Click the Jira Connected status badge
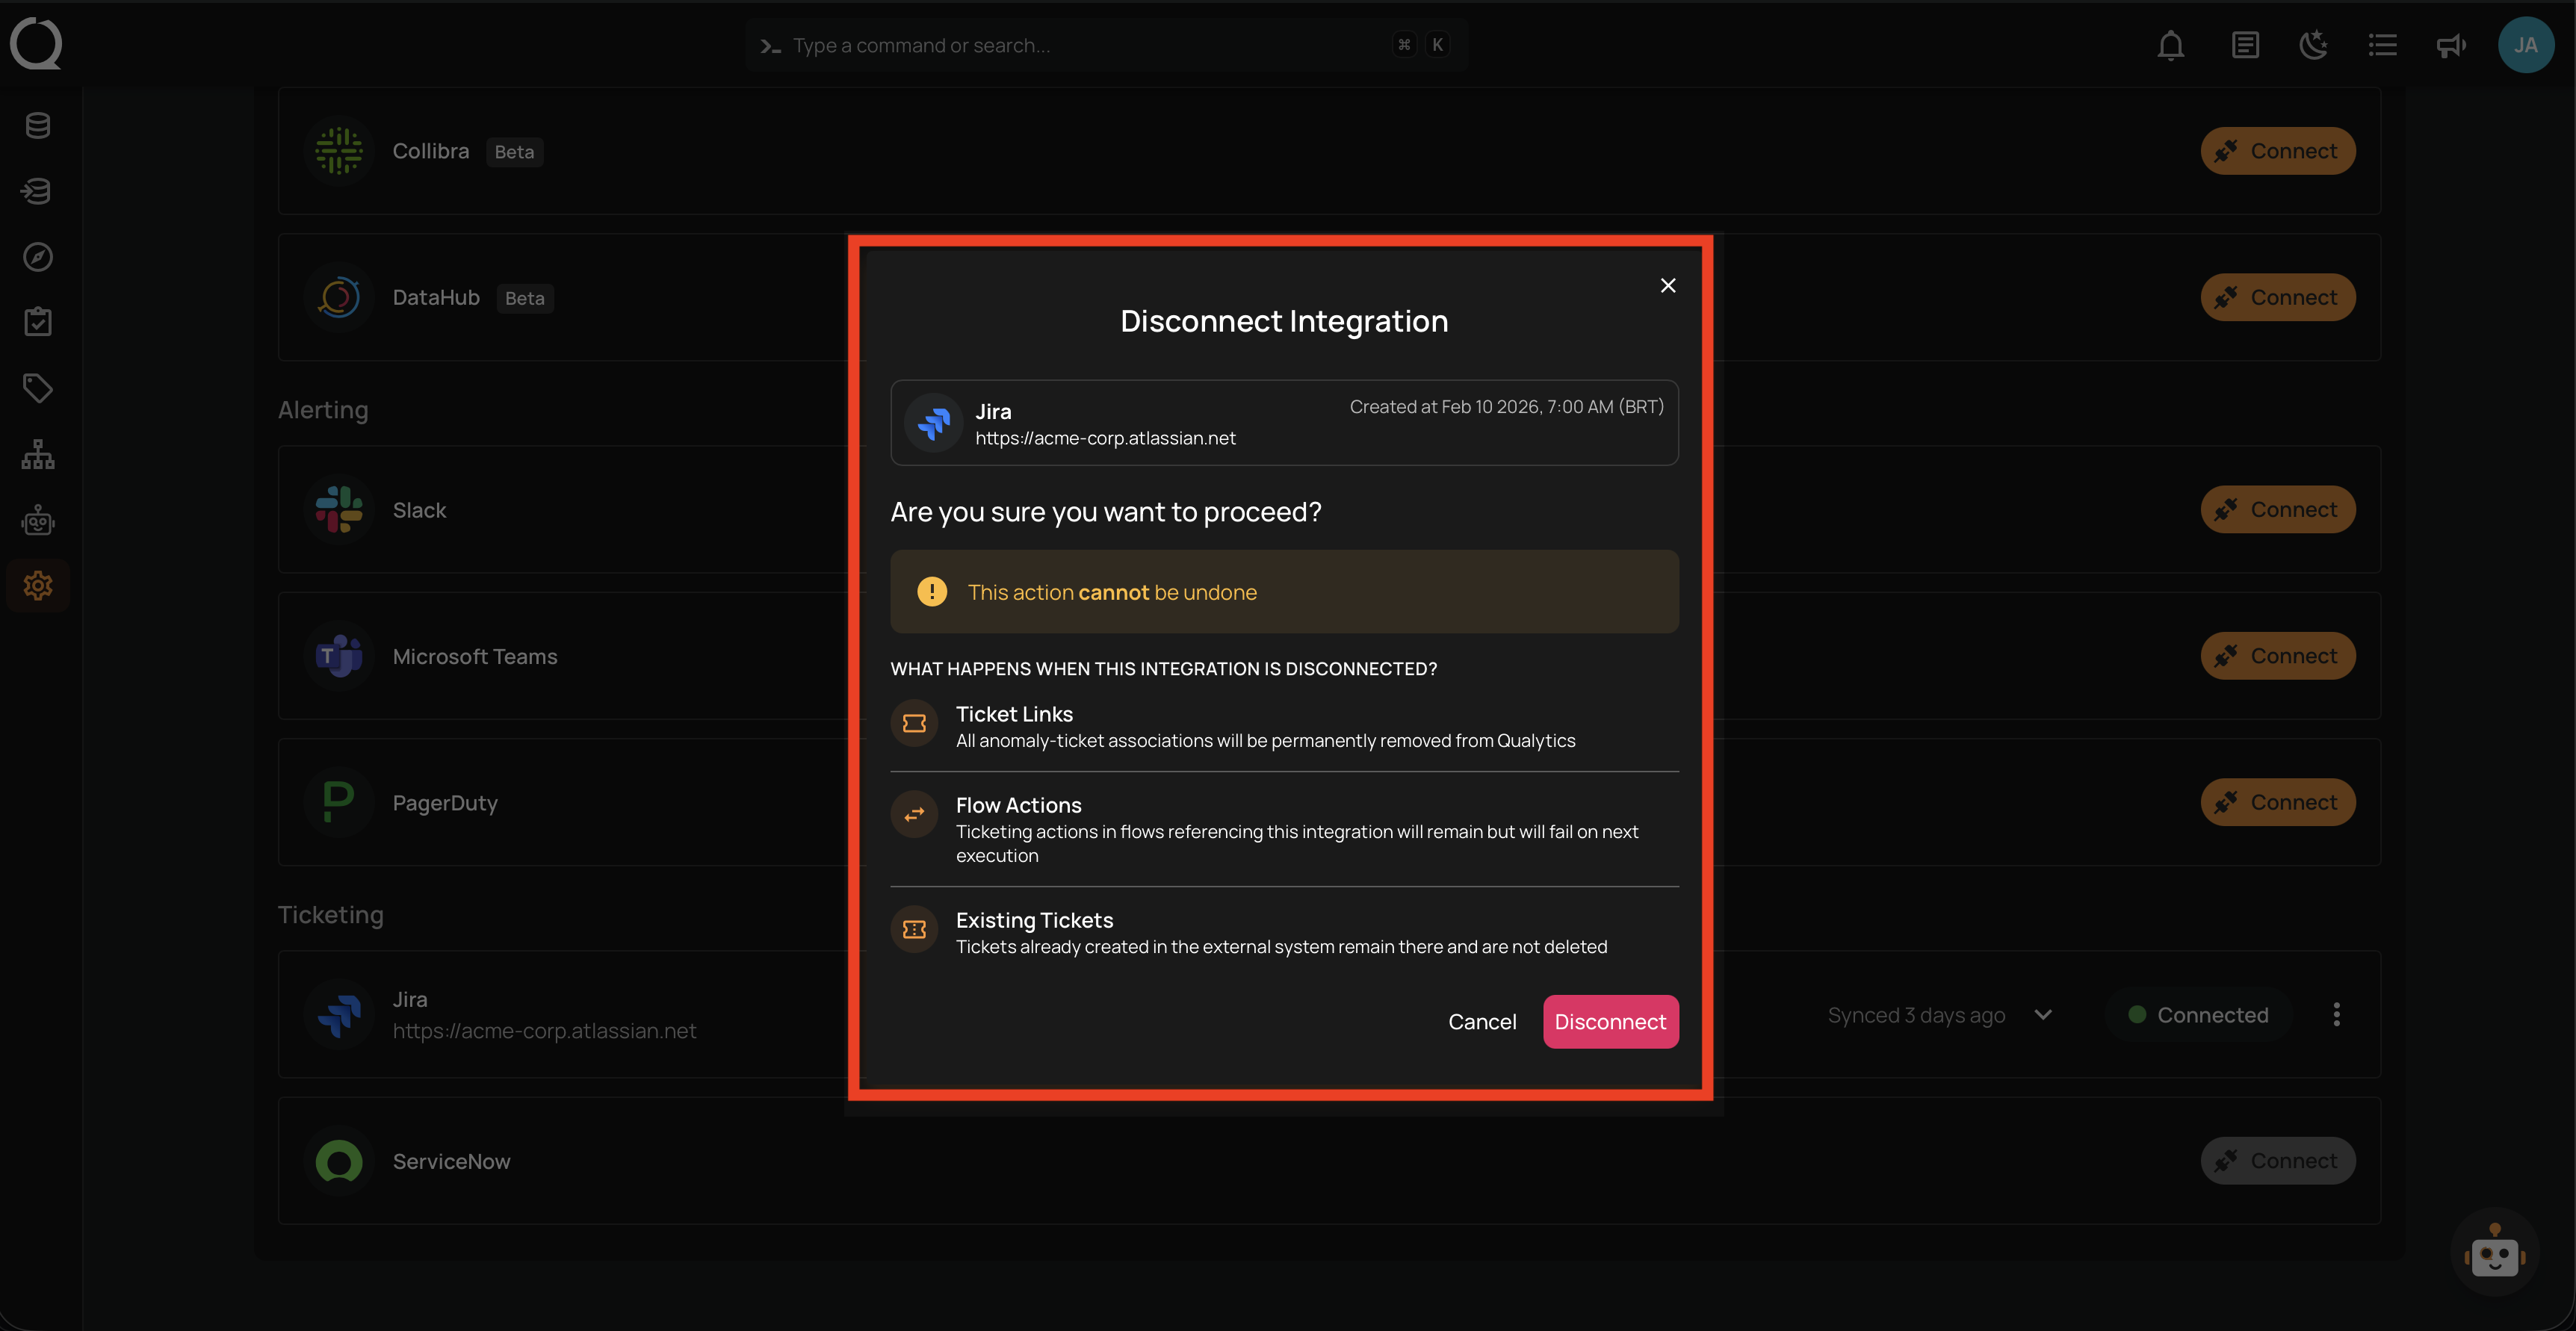The height and width of the screenshot is (1331, 2576). click(2198, 1015)
